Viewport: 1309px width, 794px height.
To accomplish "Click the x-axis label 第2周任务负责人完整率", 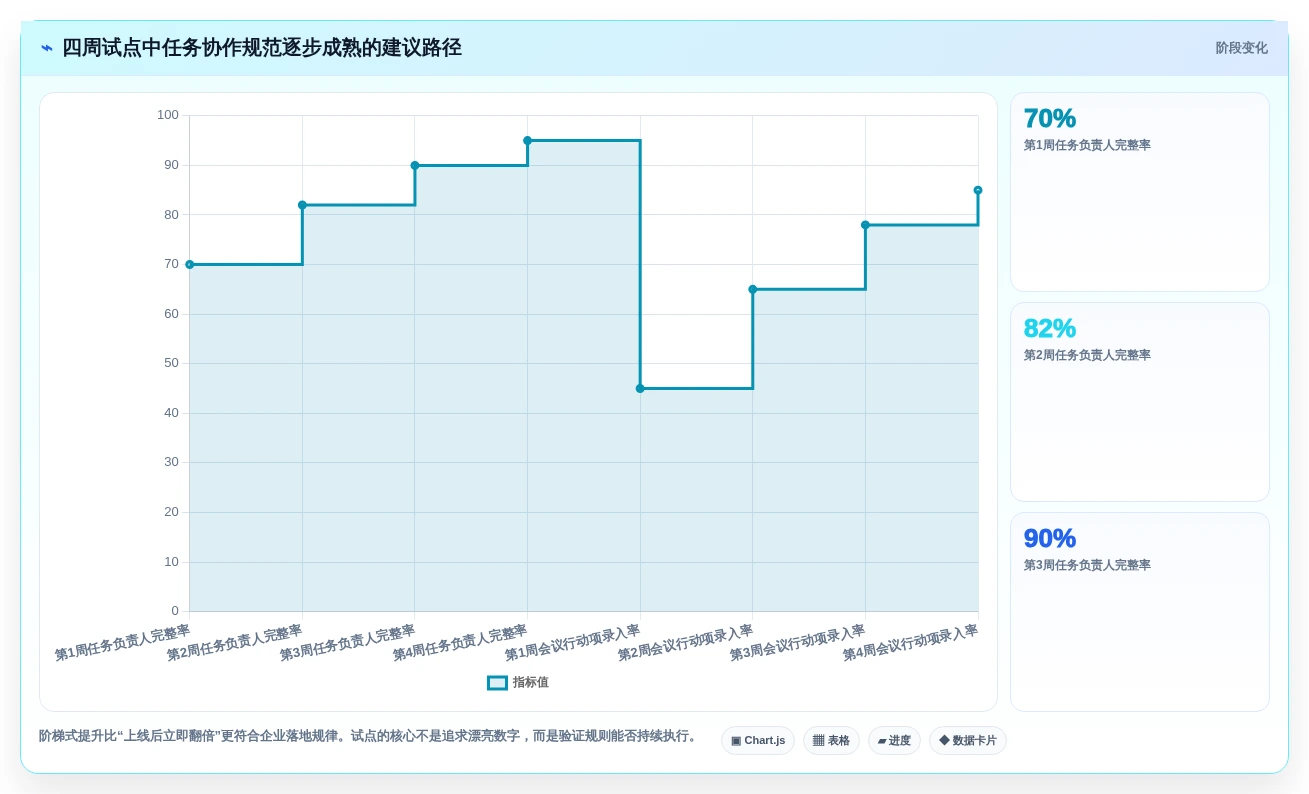I will 234,643.
